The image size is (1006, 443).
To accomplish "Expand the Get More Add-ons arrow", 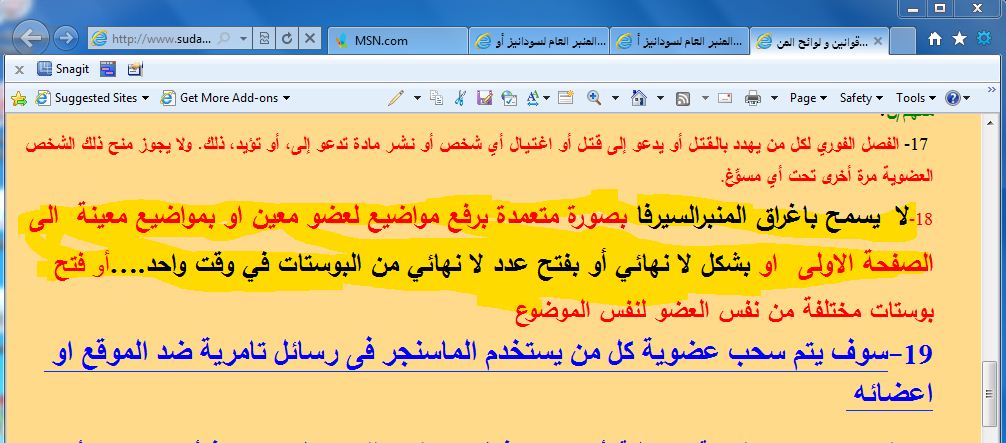I will coord(286,98).
